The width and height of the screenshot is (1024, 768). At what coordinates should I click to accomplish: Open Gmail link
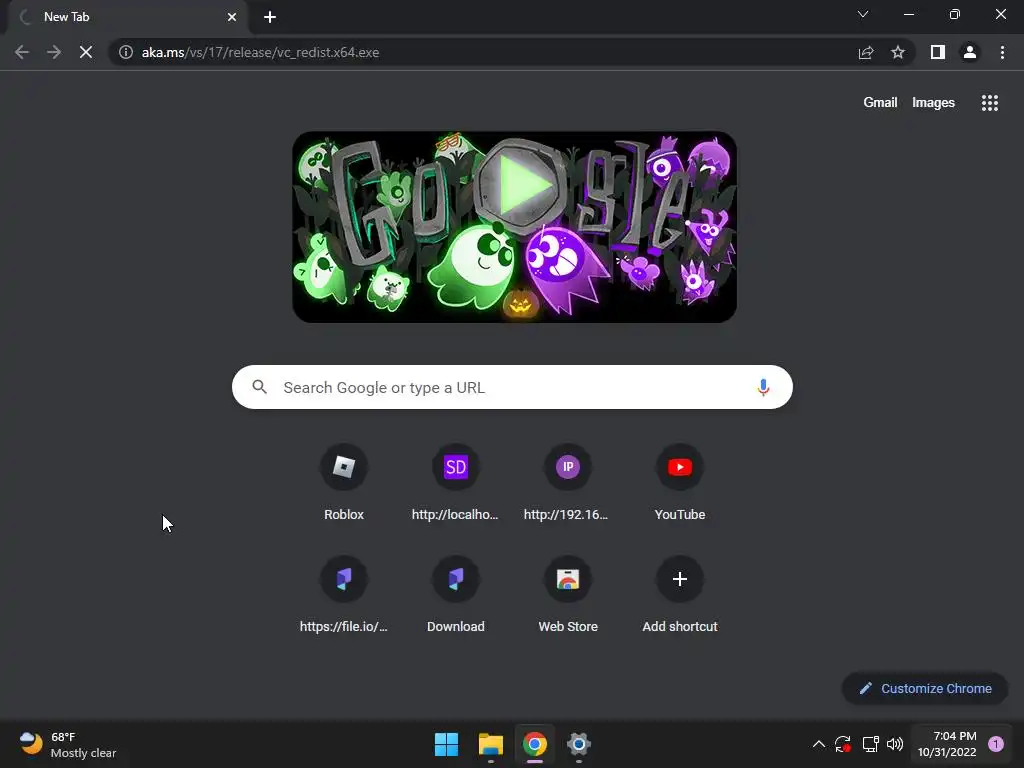[x=880, y=103]
